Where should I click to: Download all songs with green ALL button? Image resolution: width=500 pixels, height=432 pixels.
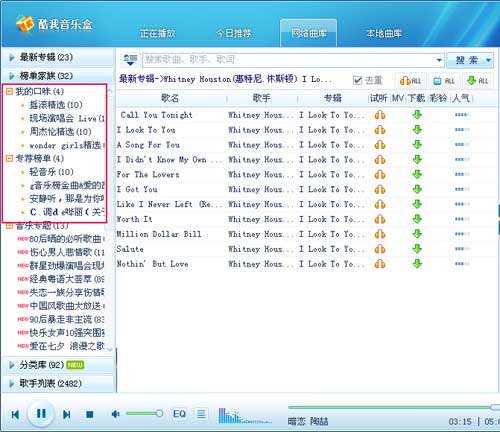click(x=477, y=81)
